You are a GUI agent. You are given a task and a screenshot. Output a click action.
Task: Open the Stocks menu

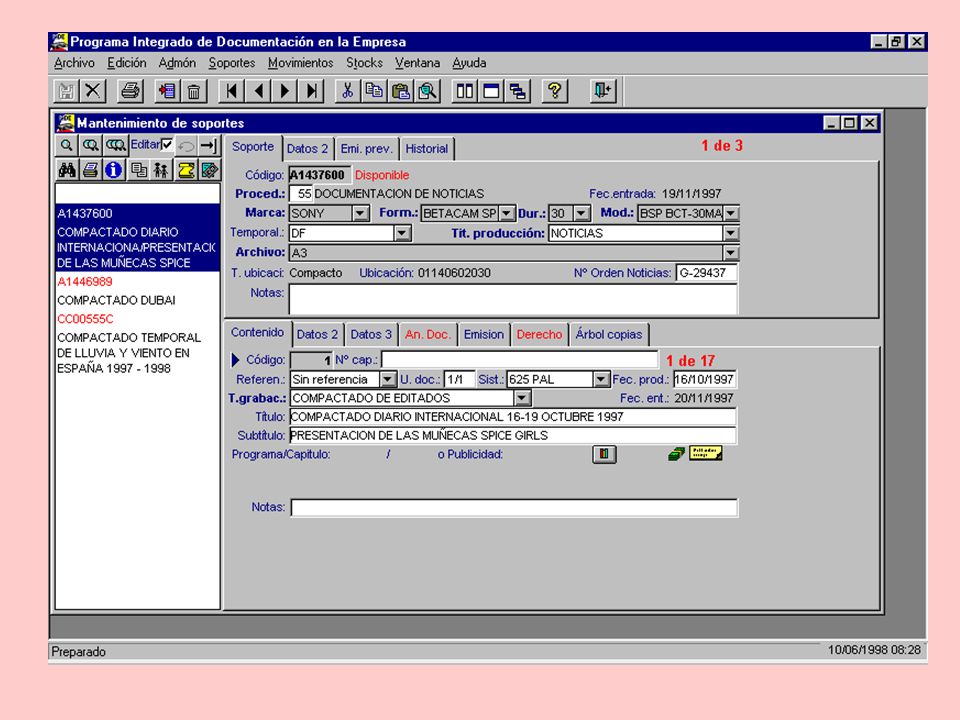(364, 63)
